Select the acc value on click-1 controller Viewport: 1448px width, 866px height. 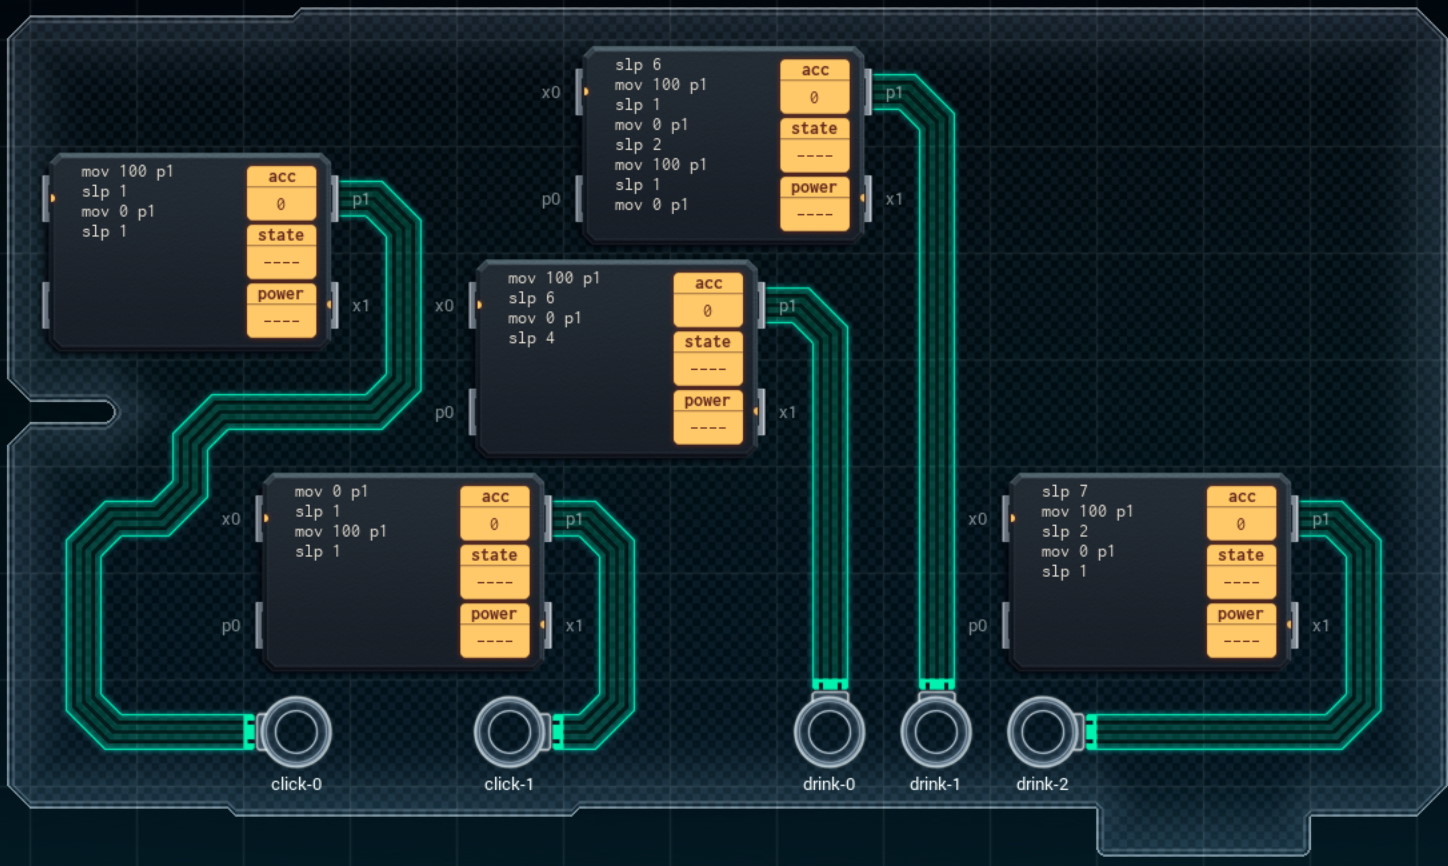[494, 524]
